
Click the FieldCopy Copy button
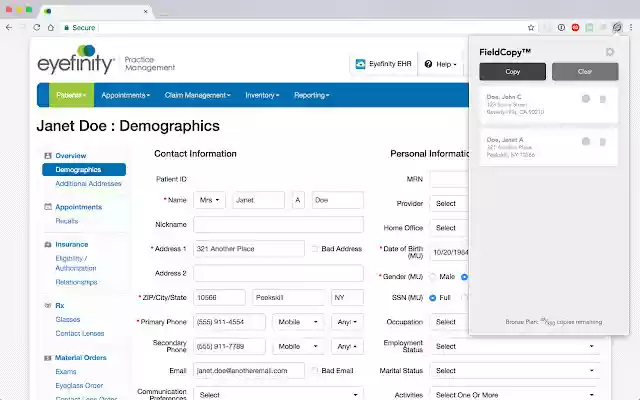click(x=513, y=71)
